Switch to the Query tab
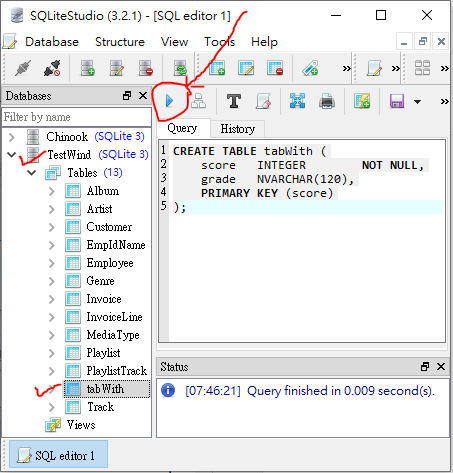 [182, 128]
